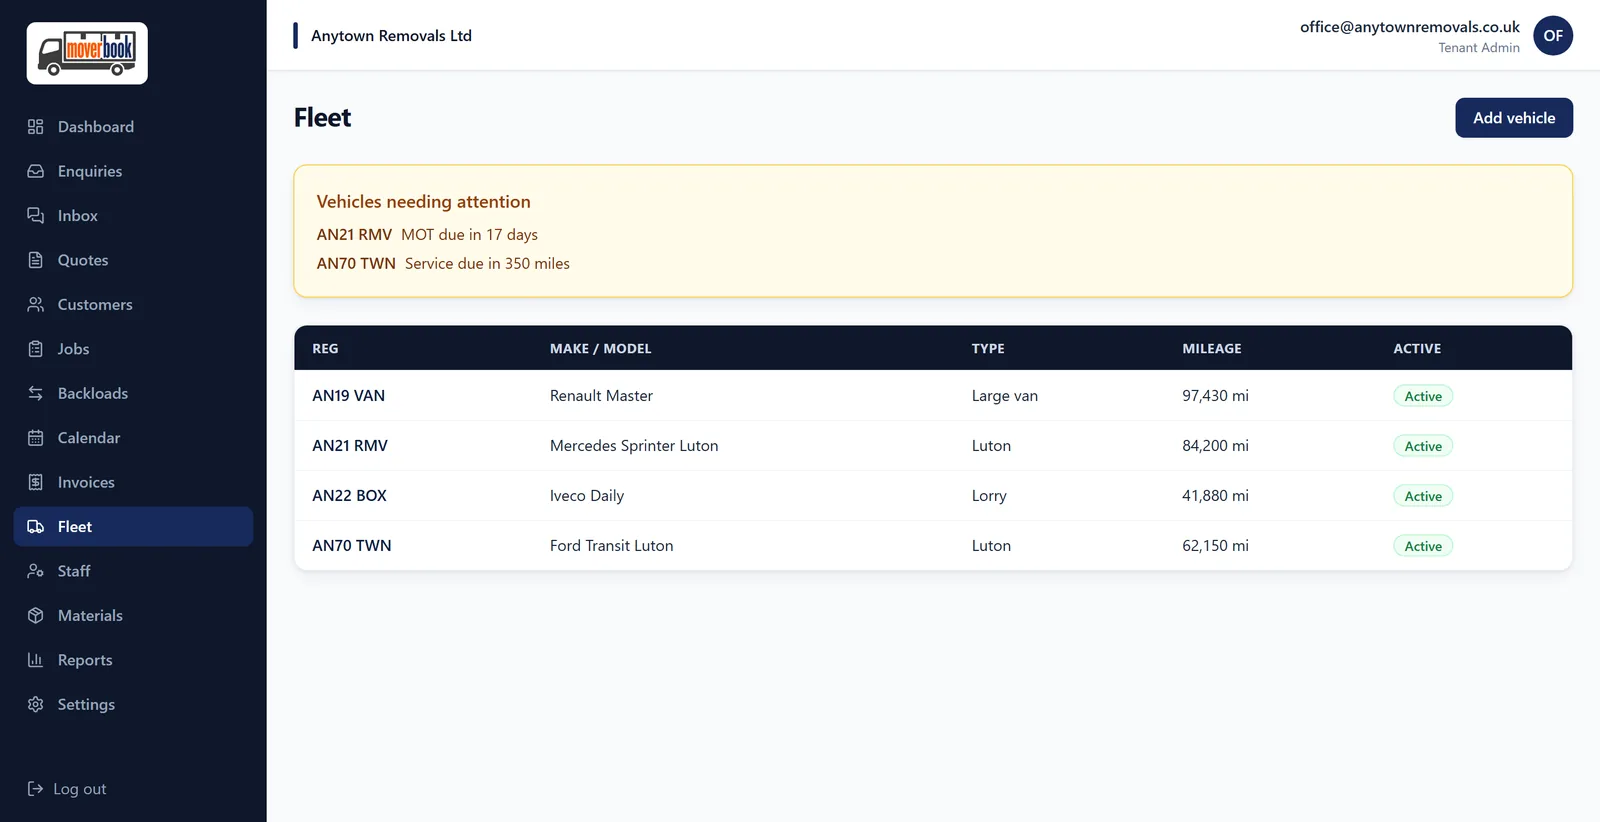Viewport: 1600px width, 822px height.
Task: Click the Invoices receipt icon
Action: click(x=36, y=482)
